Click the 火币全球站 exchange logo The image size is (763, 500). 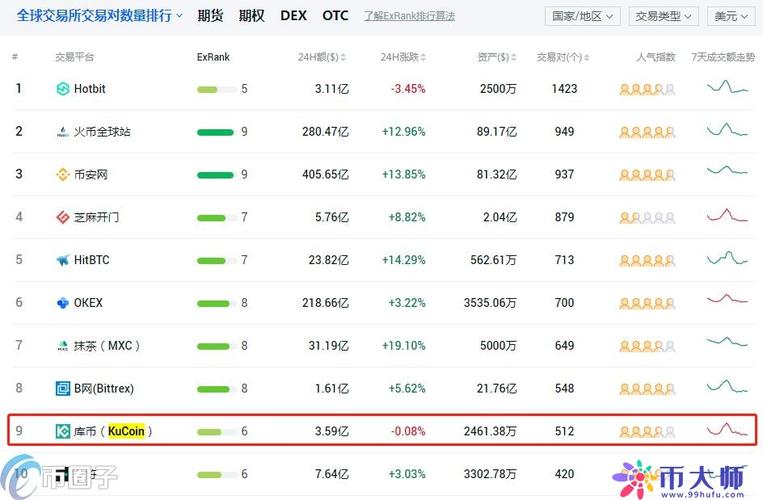pyautogui.click(x=63, y=132)
